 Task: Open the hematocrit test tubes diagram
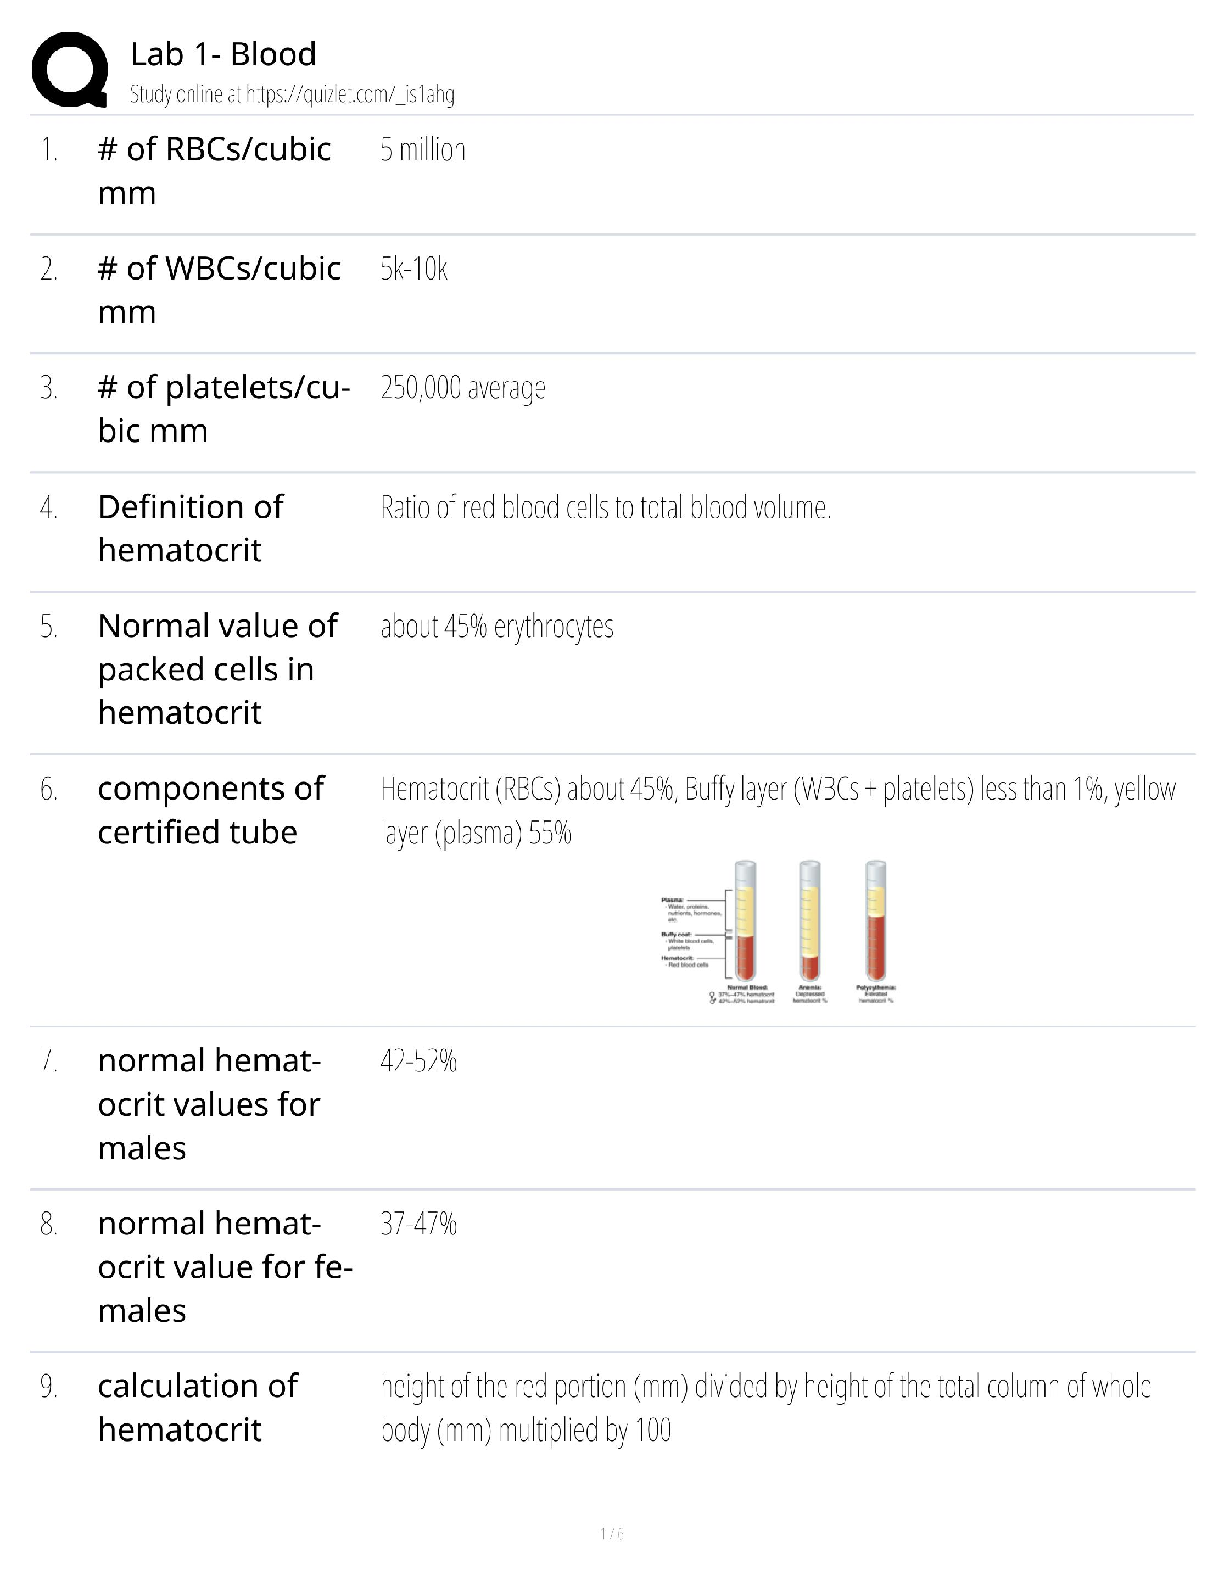point(779,932)
